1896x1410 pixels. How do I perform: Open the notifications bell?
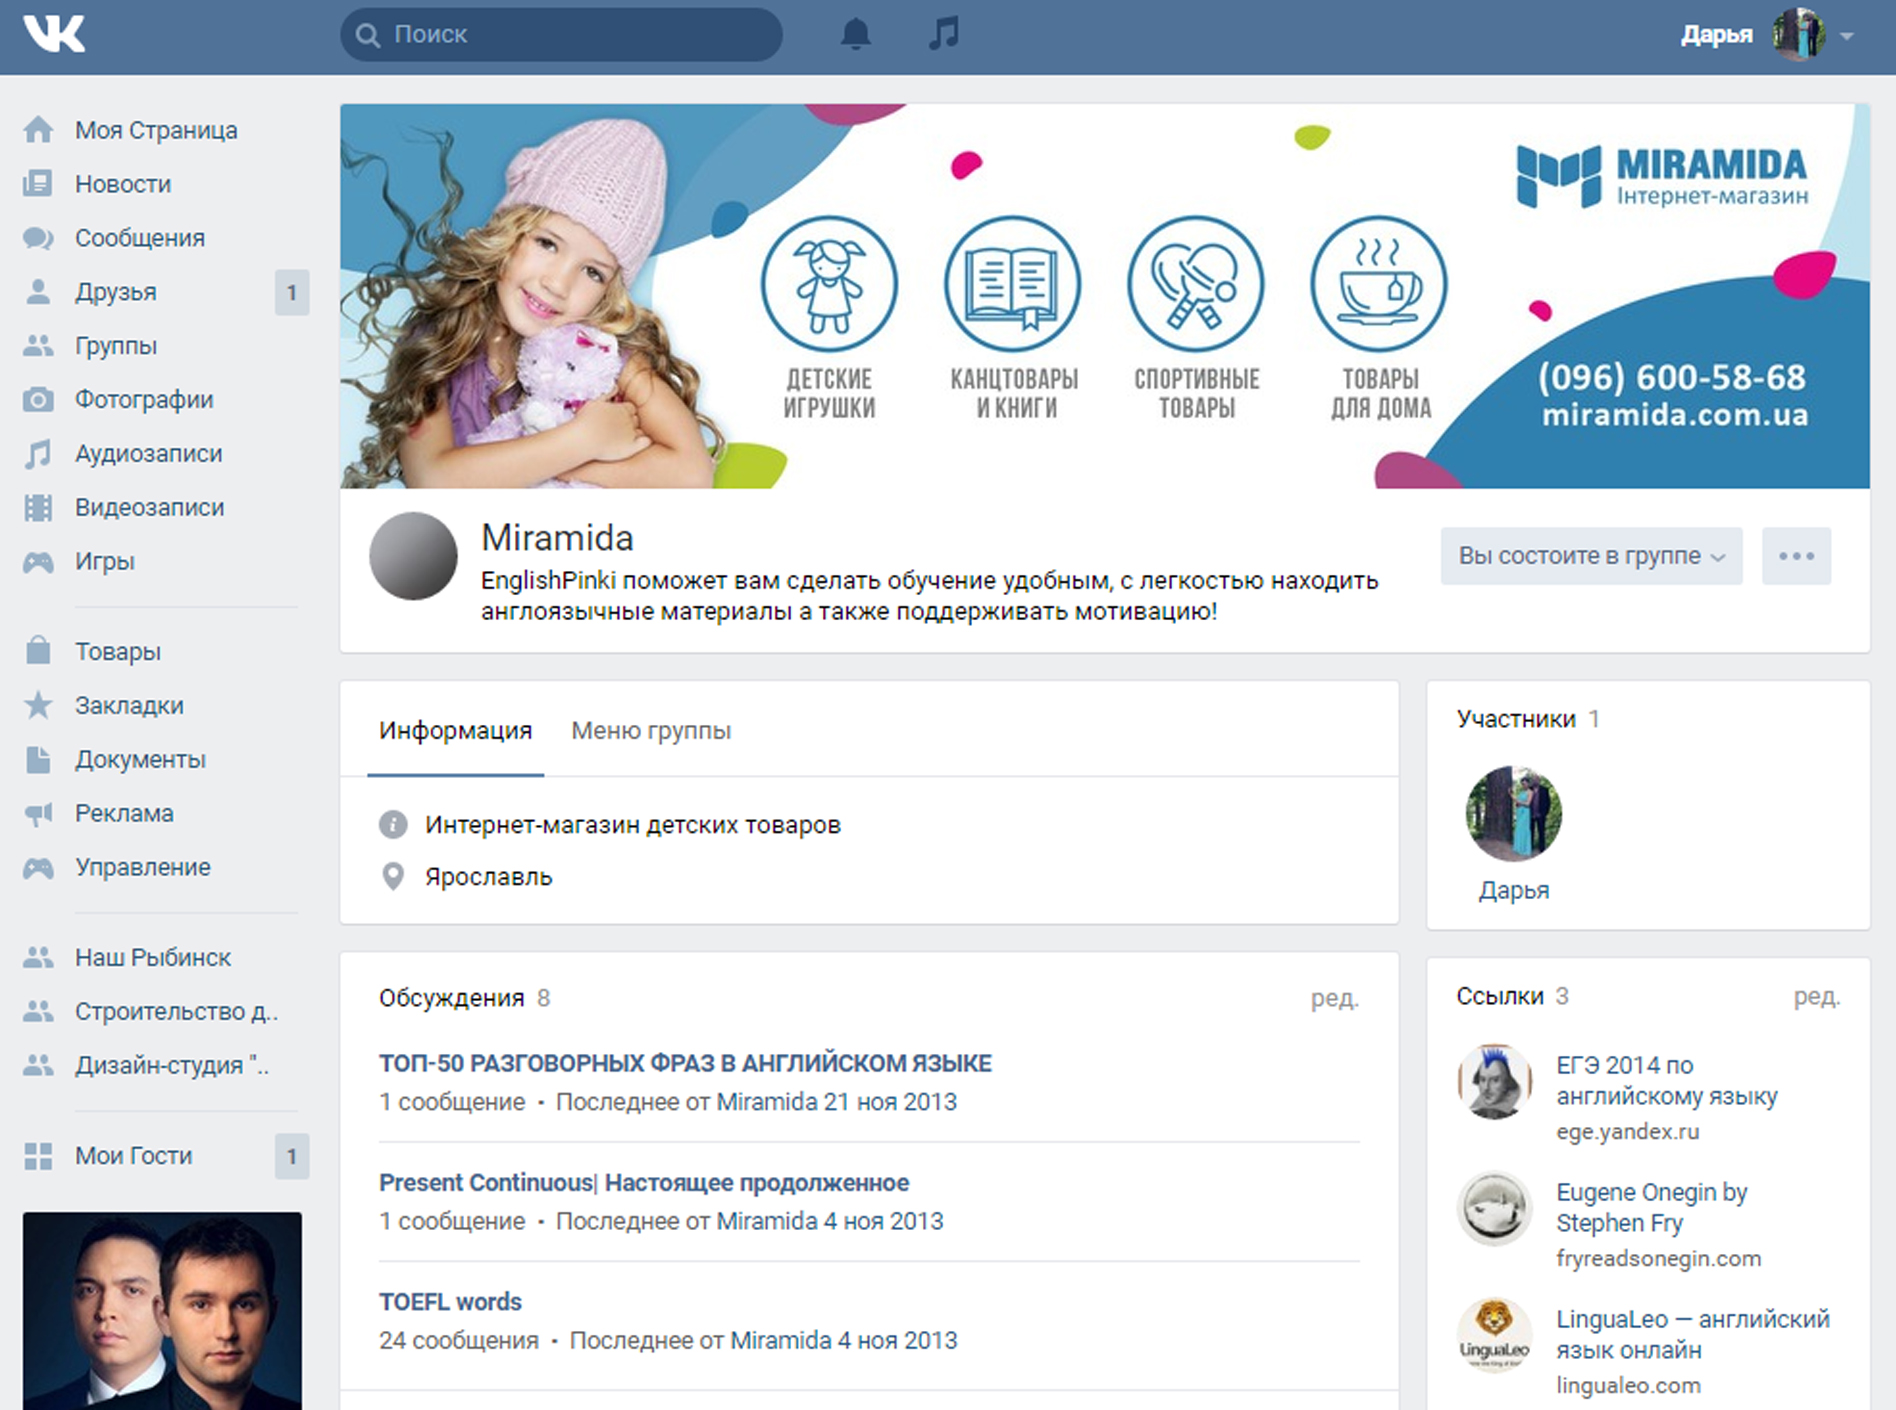click(x=855, y=35)
